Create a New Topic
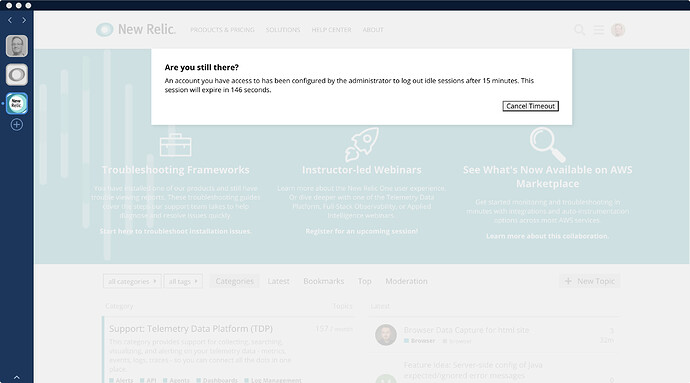 point(590,281)
